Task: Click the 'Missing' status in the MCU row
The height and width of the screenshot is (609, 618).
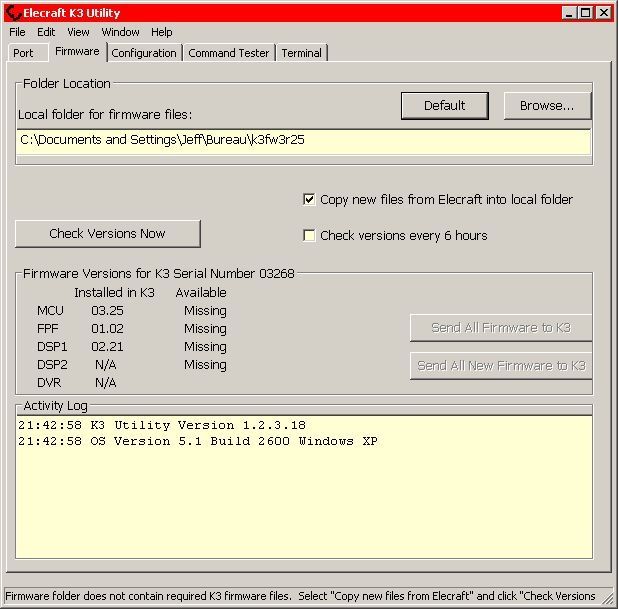Action: (205, 311)
